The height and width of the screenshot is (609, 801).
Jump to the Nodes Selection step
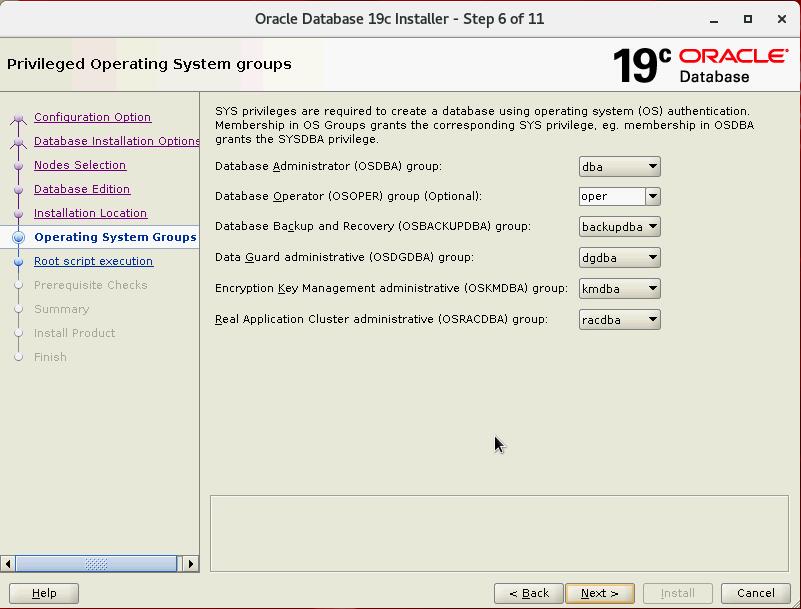pos(80,165)
